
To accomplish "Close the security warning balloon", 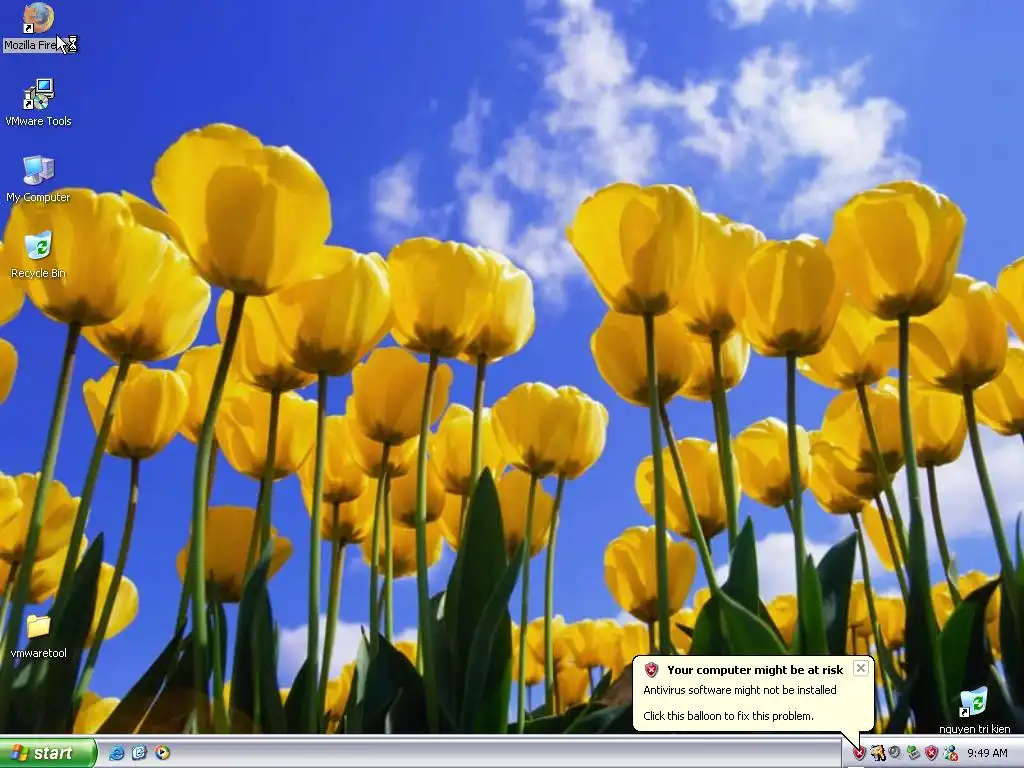I will (x=861, y=668).
